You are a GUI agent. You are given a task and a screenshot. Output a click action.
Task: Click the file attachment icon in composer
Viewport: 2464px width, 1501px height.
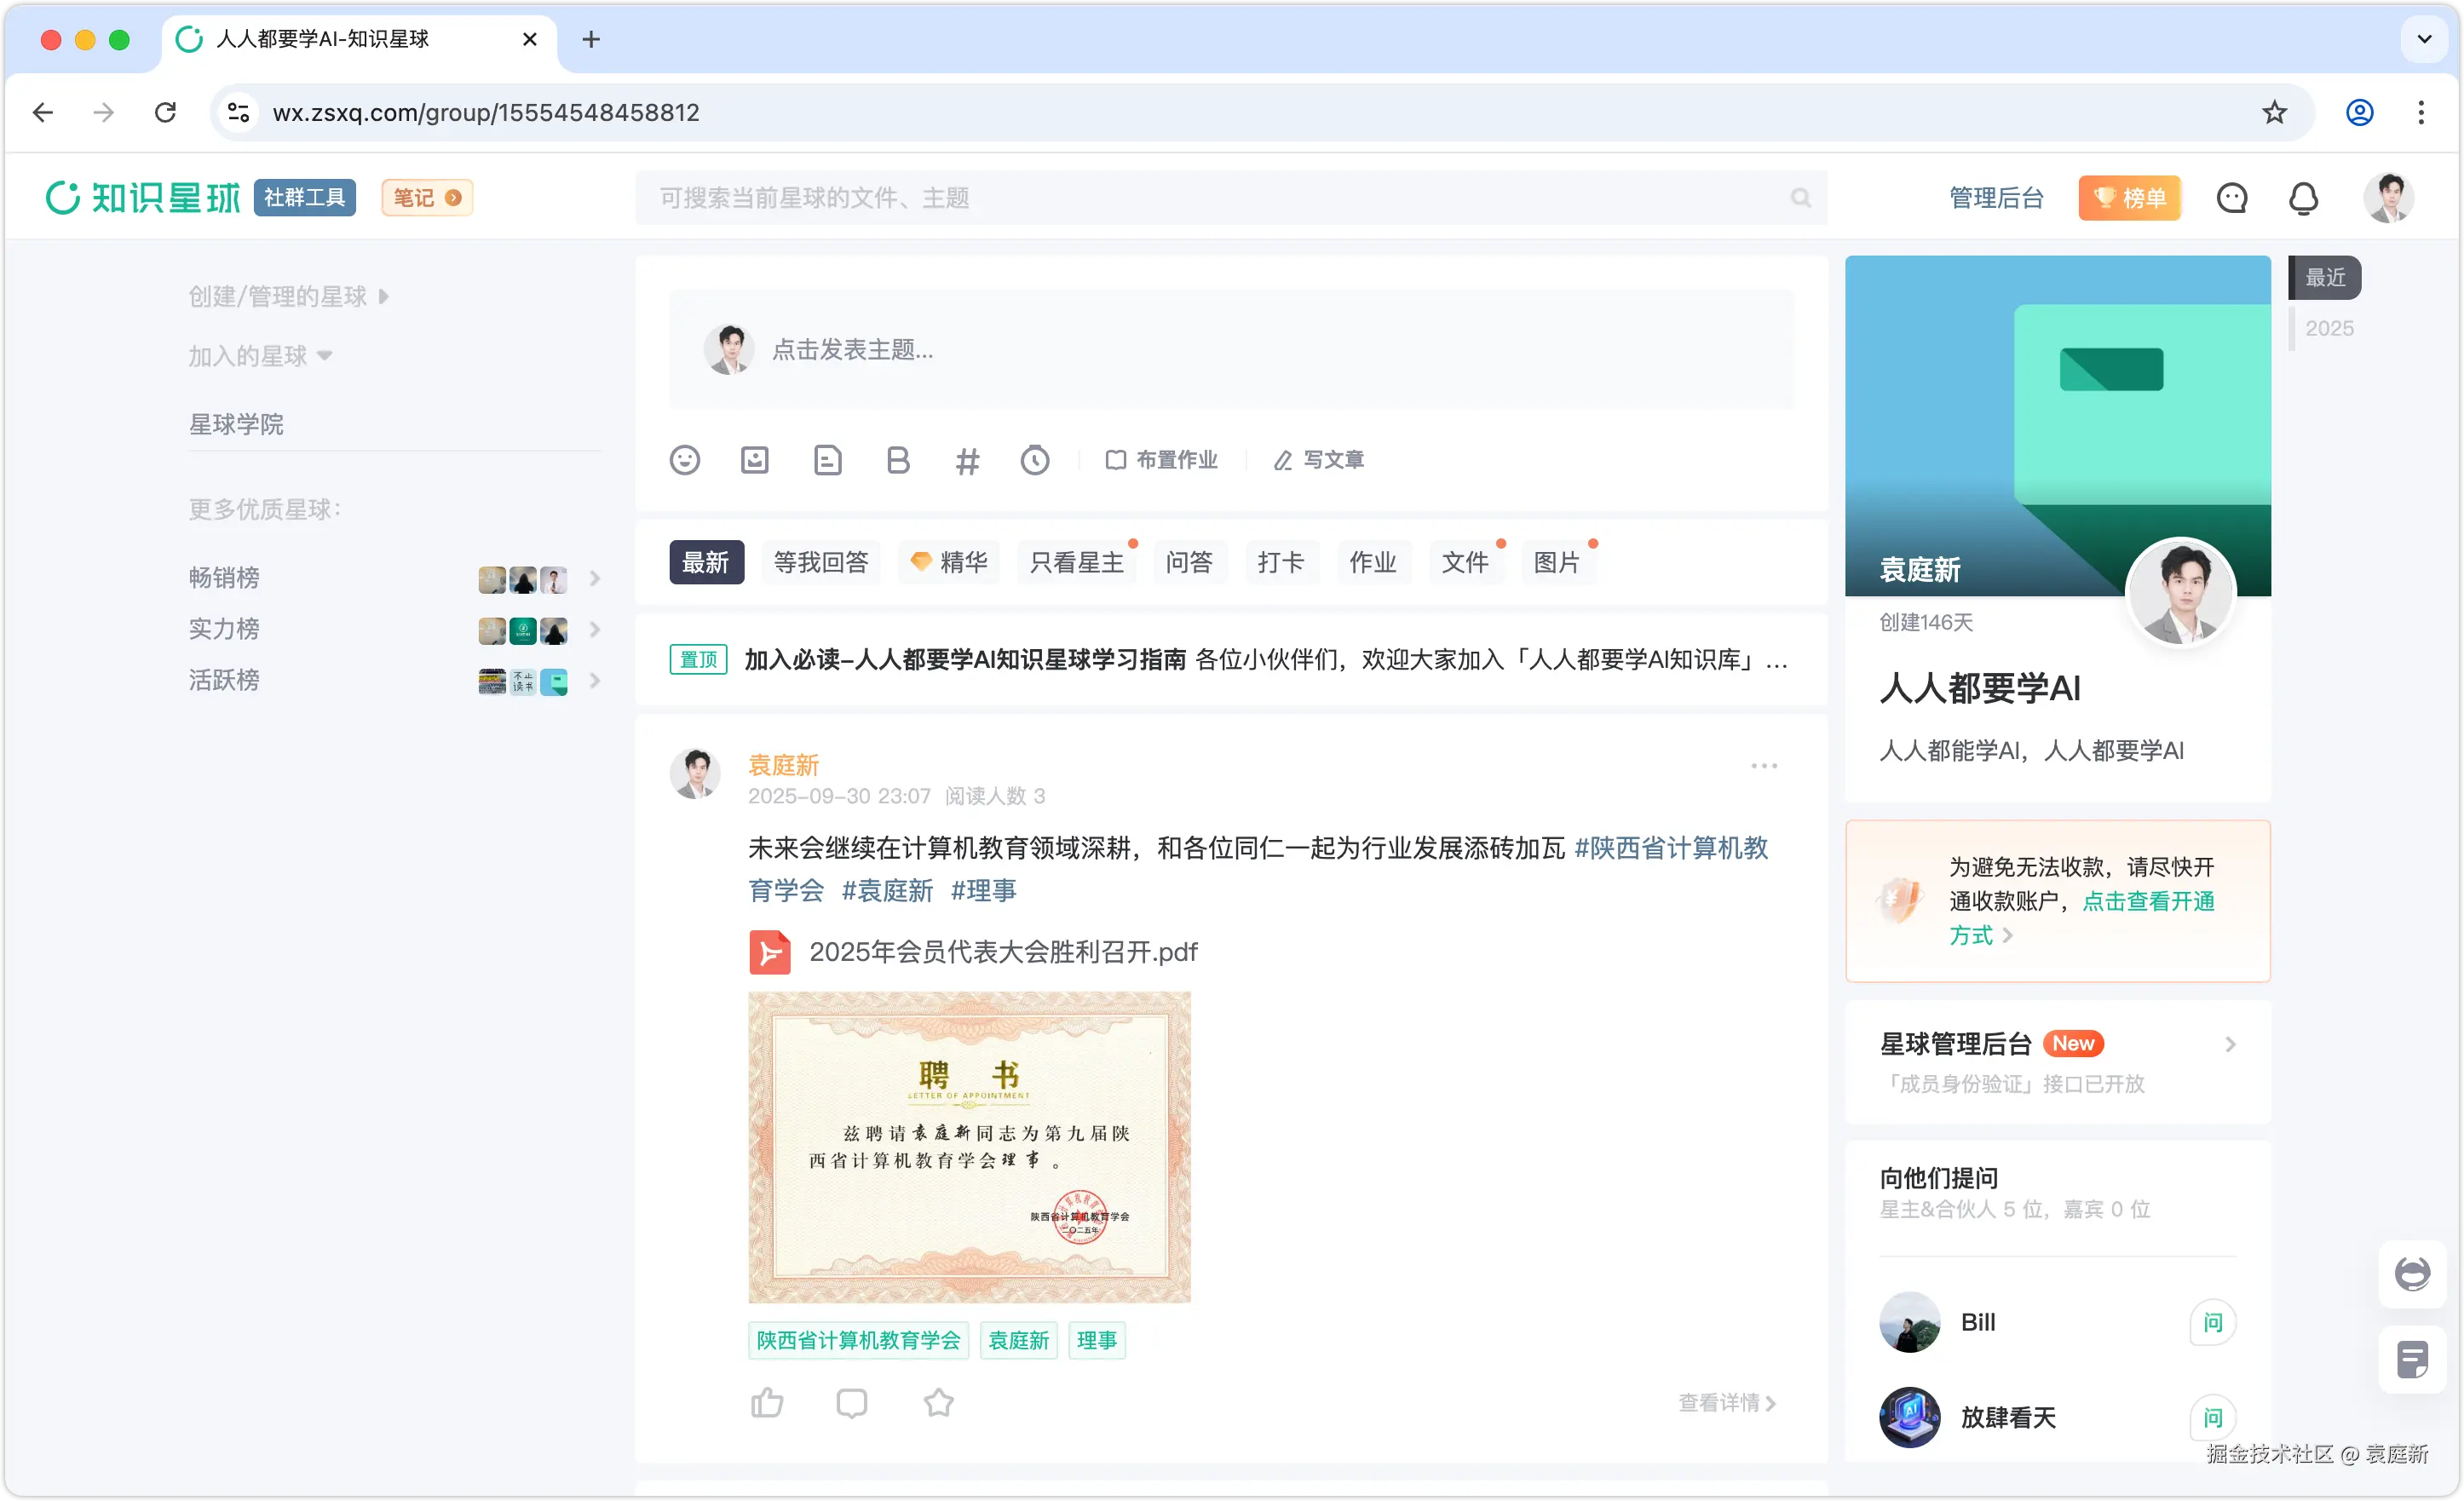tap(827, 460)
